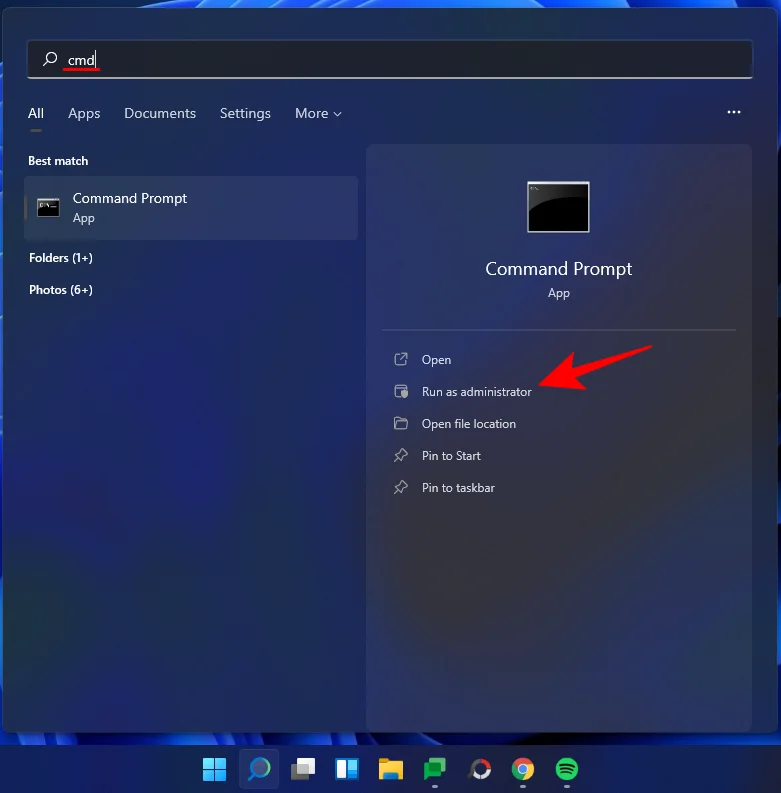Click the large Command Prompt preview icon
The image size is (781, 793).
558,207
